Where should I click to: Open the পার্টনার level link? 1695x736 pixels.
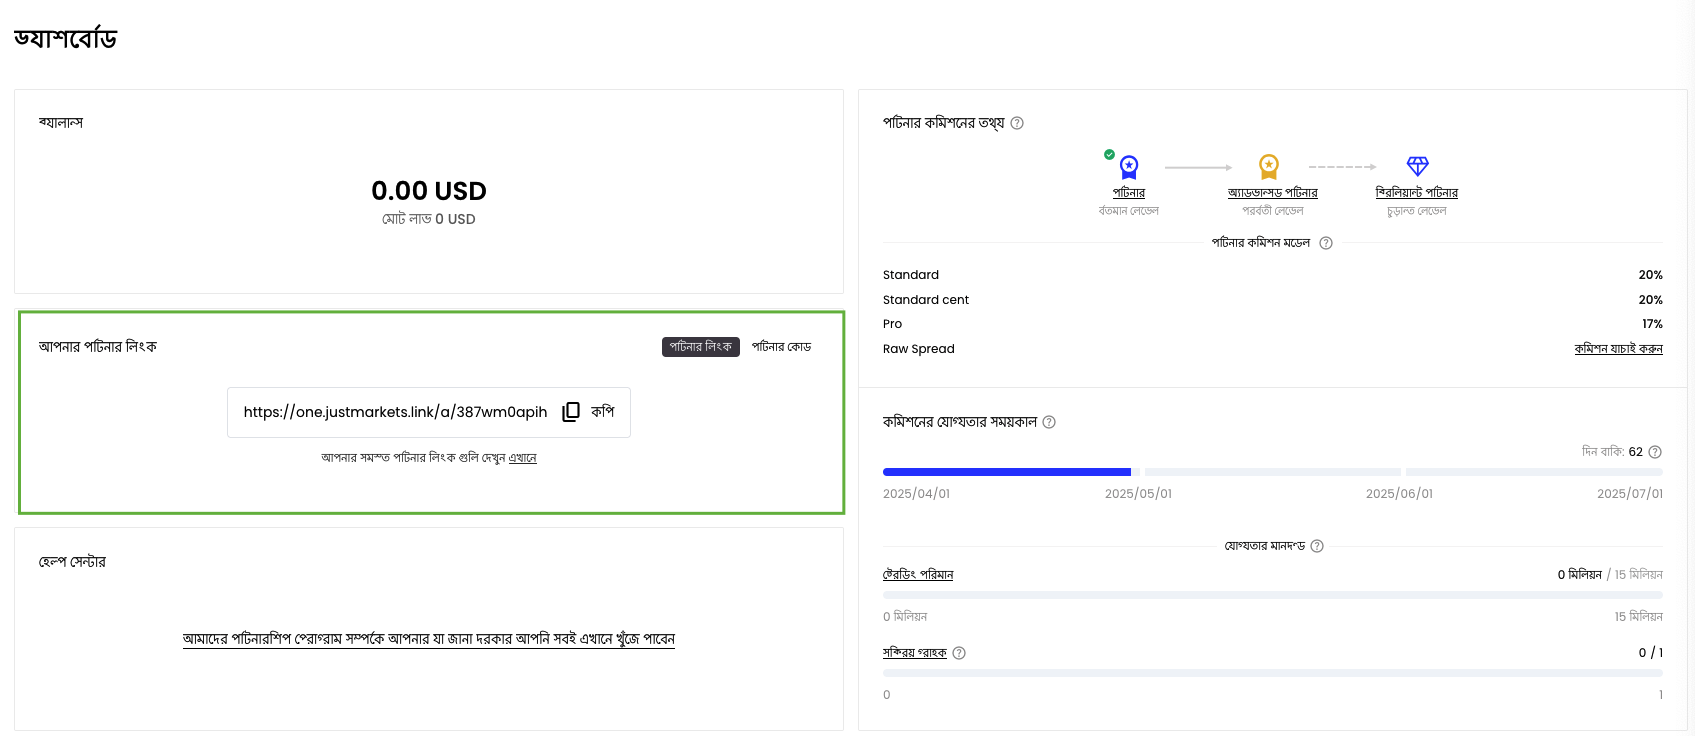tap(1129, 193)
